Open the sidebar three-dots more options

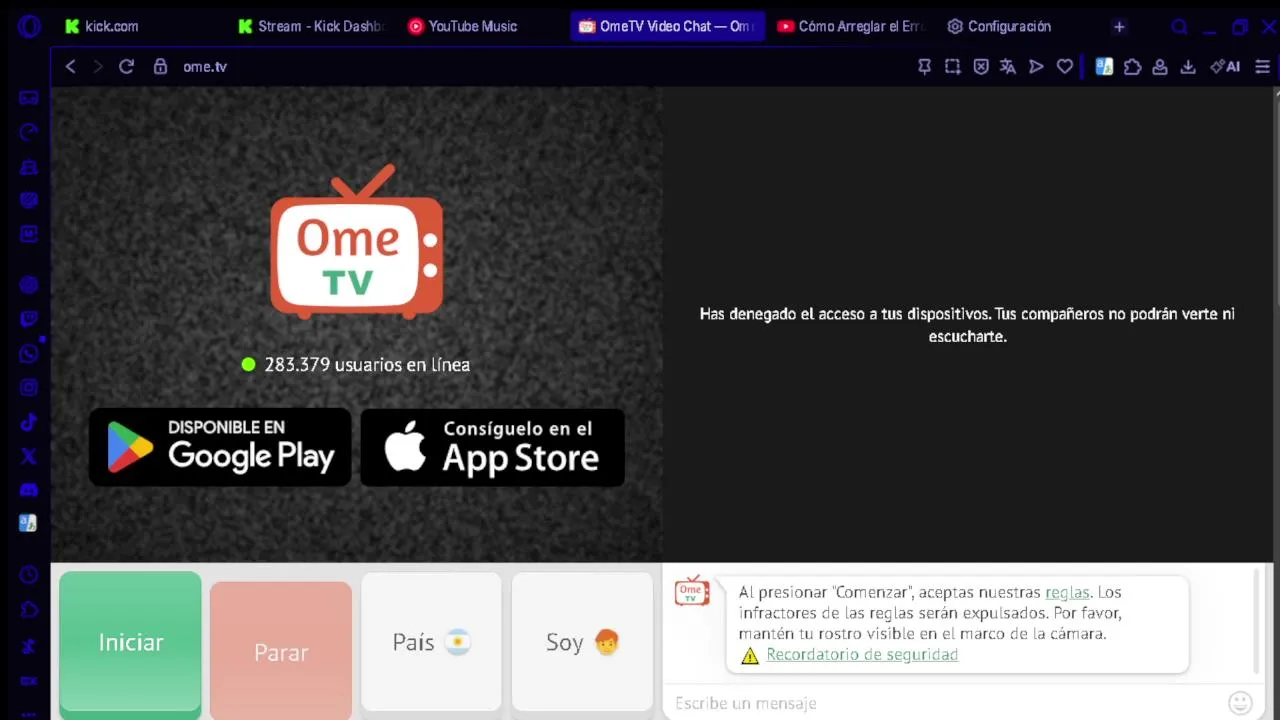point(28,714)
